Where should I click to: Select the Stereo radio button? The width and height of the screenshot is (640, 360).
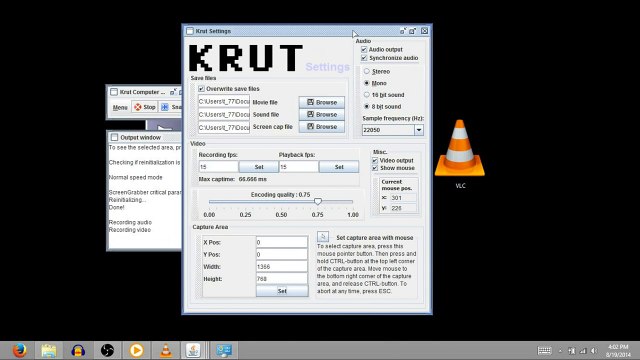[367, 71]
